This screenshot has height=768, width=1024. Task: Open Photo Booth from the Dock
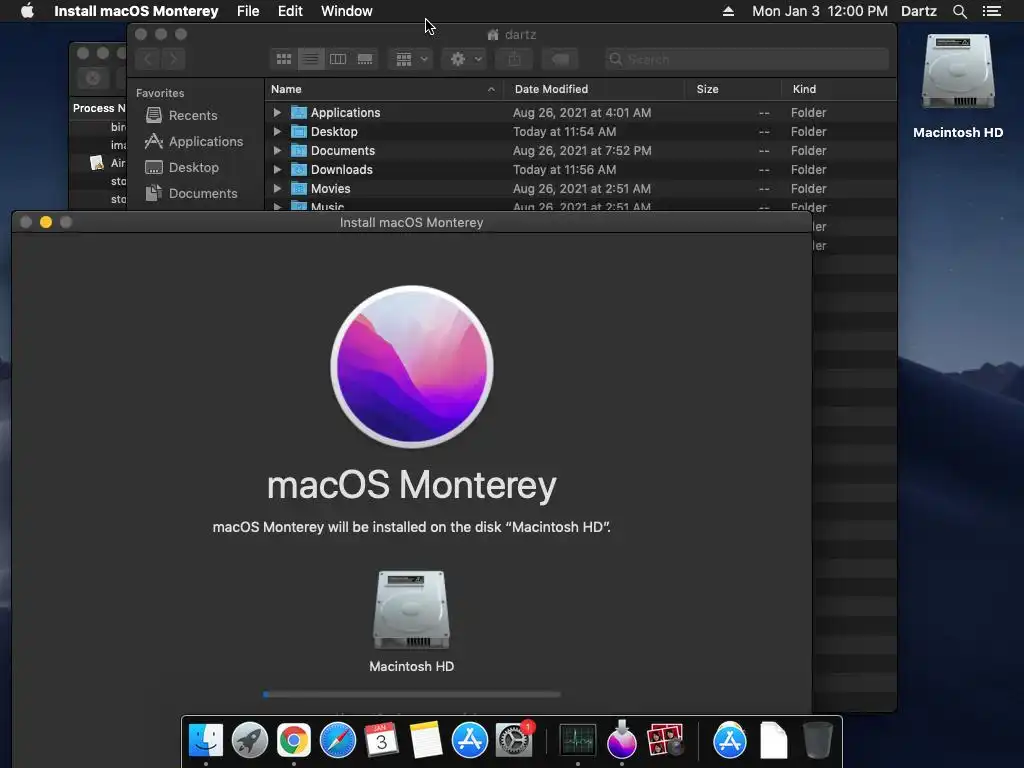pos(665,740)
